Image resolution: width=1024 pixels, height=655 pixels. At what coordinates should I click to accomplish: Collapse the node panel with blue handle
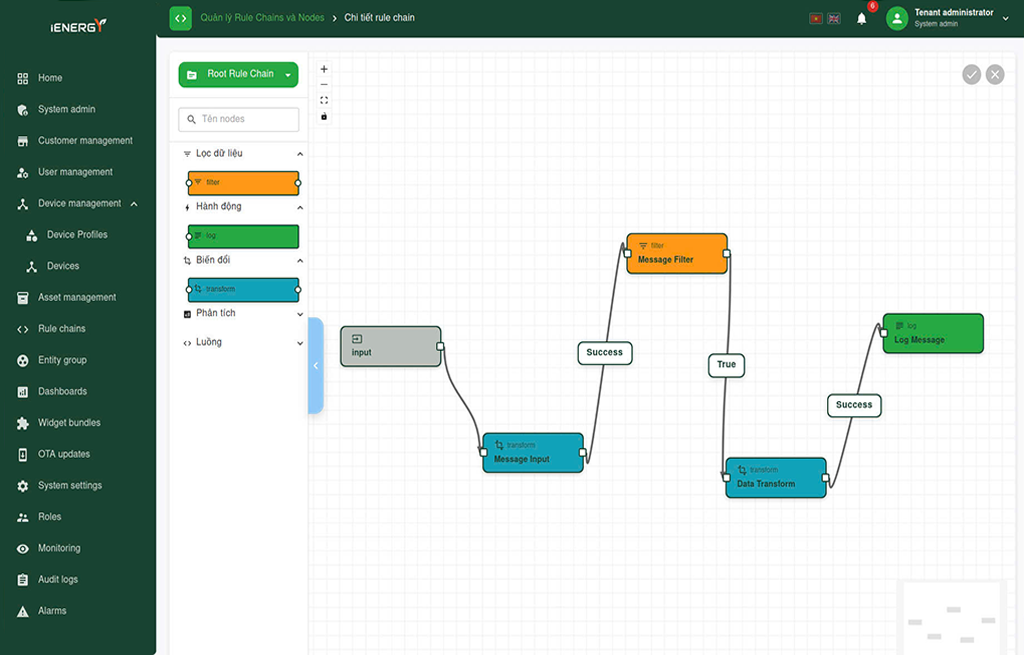315,366
